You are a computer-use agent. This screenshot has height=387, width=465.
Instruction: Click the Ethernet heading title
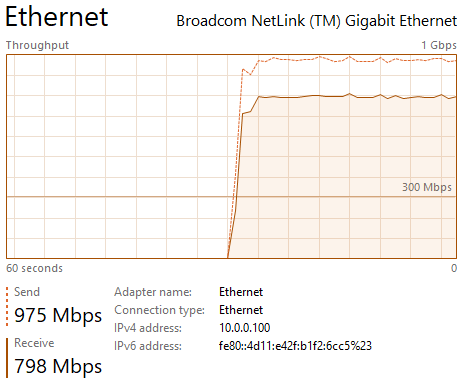[57, 17]
